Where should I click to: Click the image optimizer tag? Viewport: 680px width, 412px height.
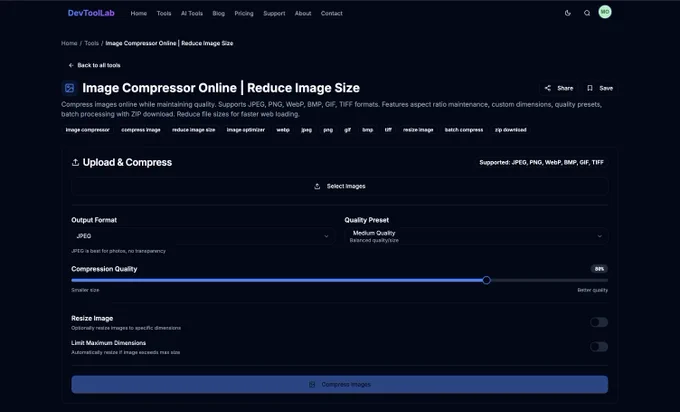245,130
